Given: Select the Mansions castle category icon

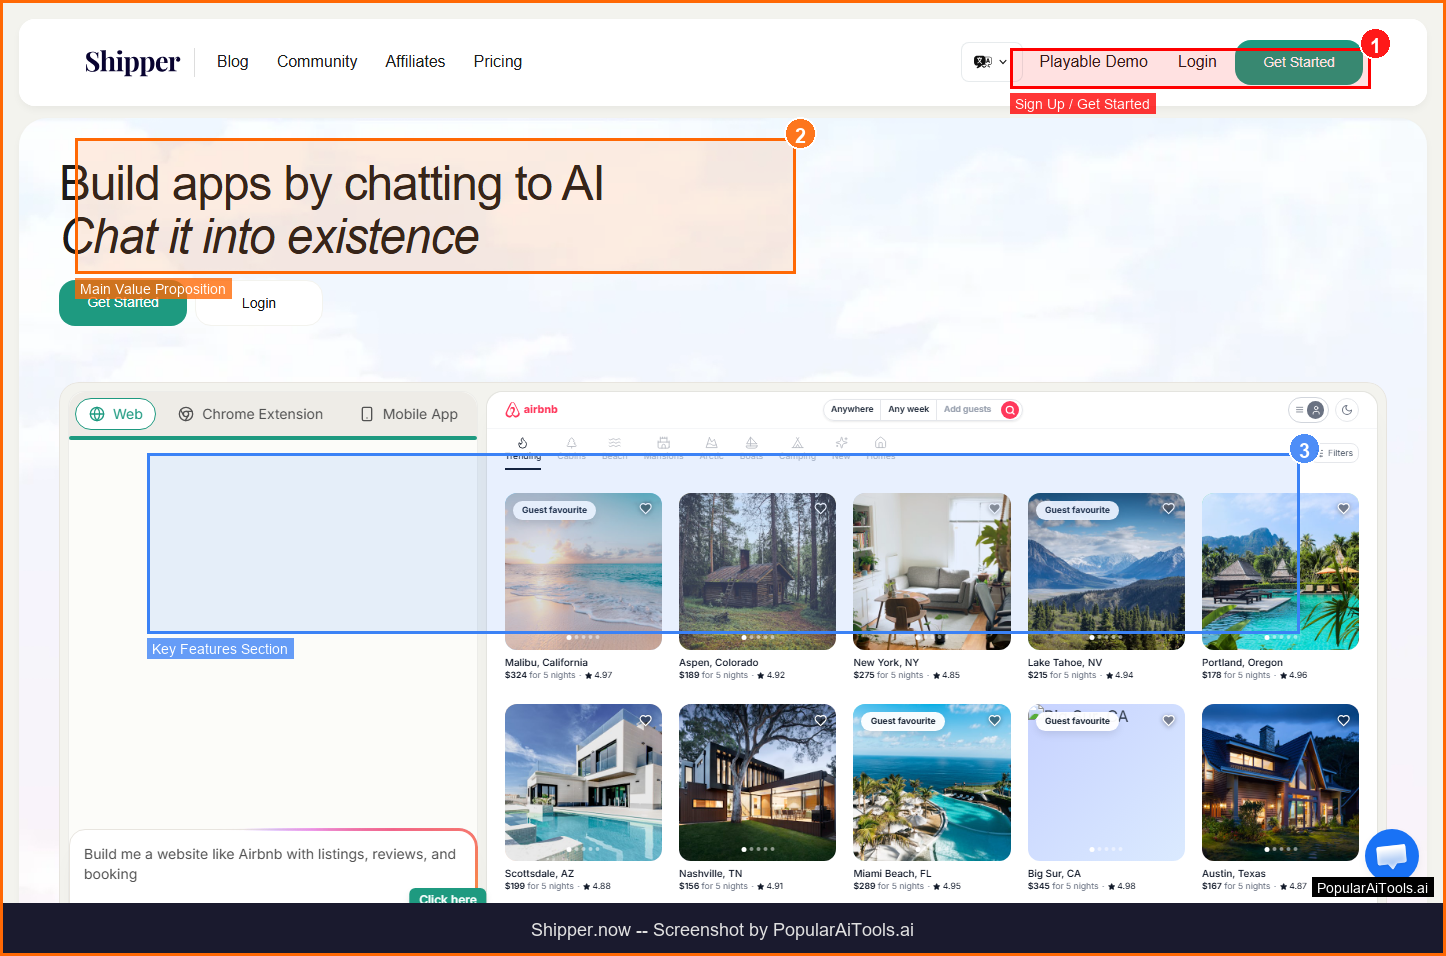Looking at the screenshot, I should 663,443.
